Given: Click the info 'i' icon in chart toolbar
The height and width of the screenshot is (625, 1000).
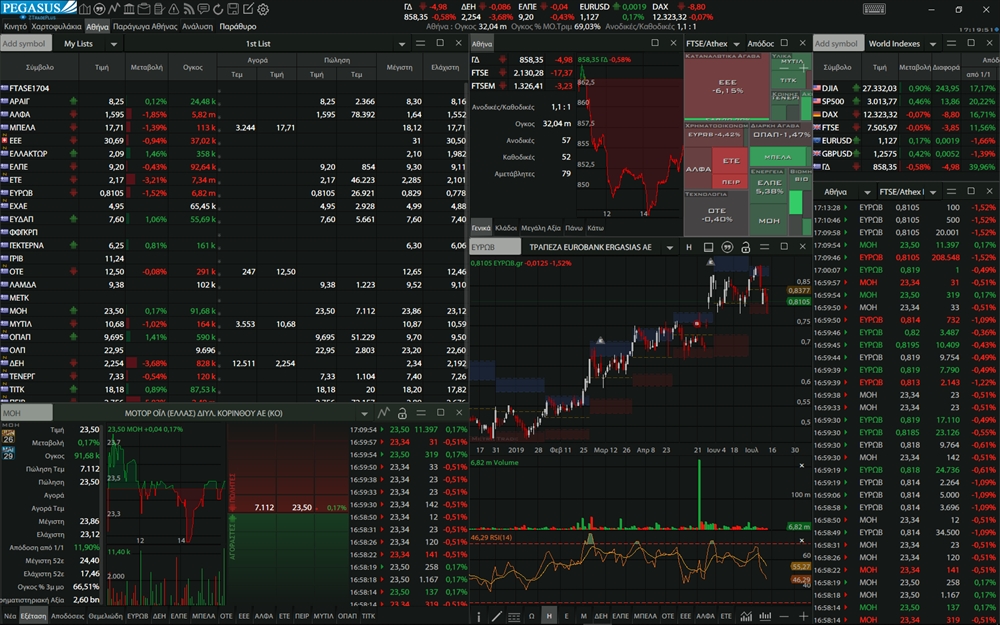Looking at the screenshot, I should [x=479, y=616].
